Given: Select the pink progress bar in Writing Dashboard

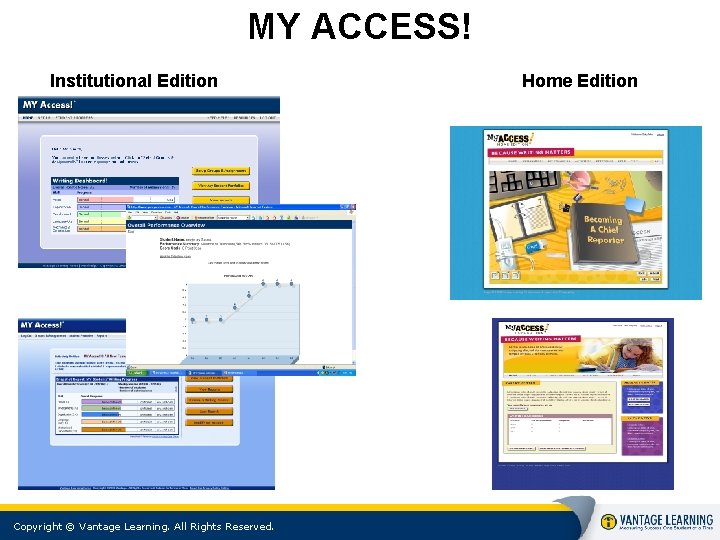Looking at the screenshot, I should click(105, 200).
